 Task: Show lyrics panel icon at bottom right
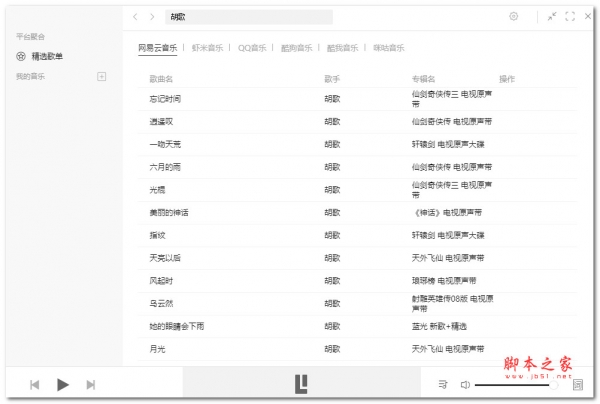tap(577, 384)
